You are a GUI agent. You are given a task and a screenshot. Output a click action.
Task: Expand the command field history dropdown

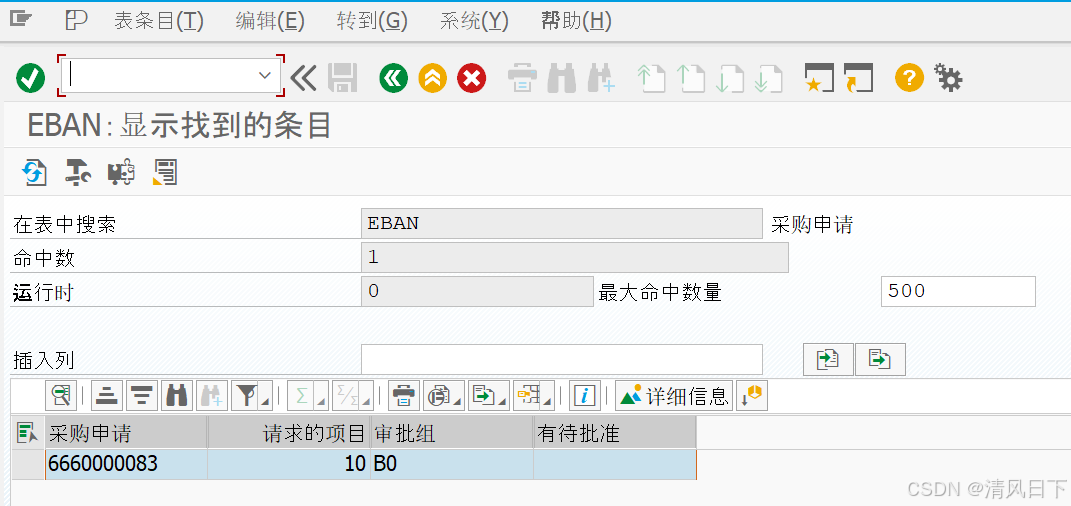coord(265,75)
